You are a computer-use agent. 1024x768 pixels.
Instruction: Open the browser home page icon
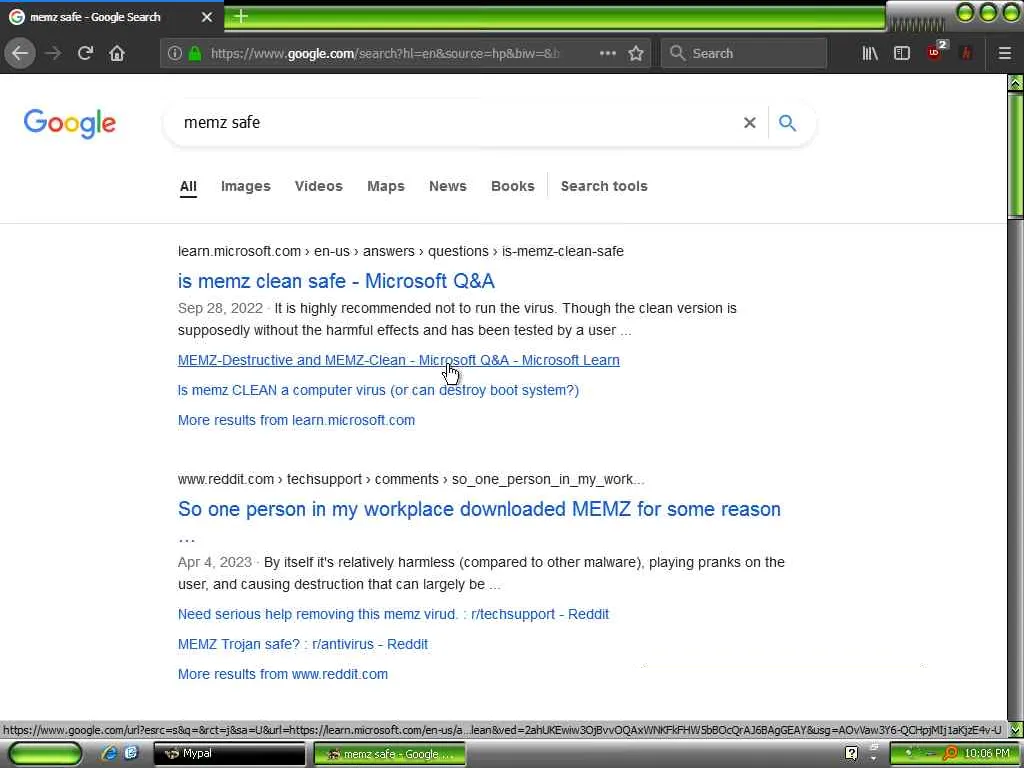[x=117, y=53]
